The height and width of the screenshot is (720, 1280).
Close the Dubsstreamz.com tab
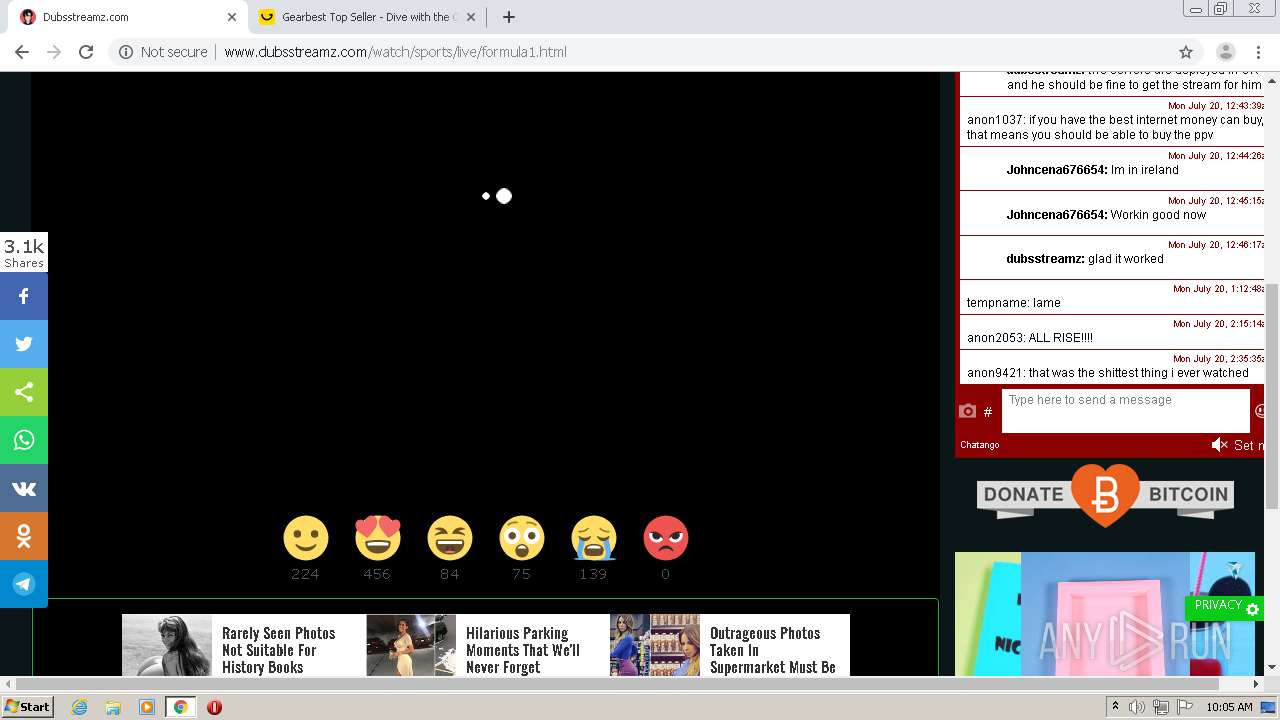(232, 17)
